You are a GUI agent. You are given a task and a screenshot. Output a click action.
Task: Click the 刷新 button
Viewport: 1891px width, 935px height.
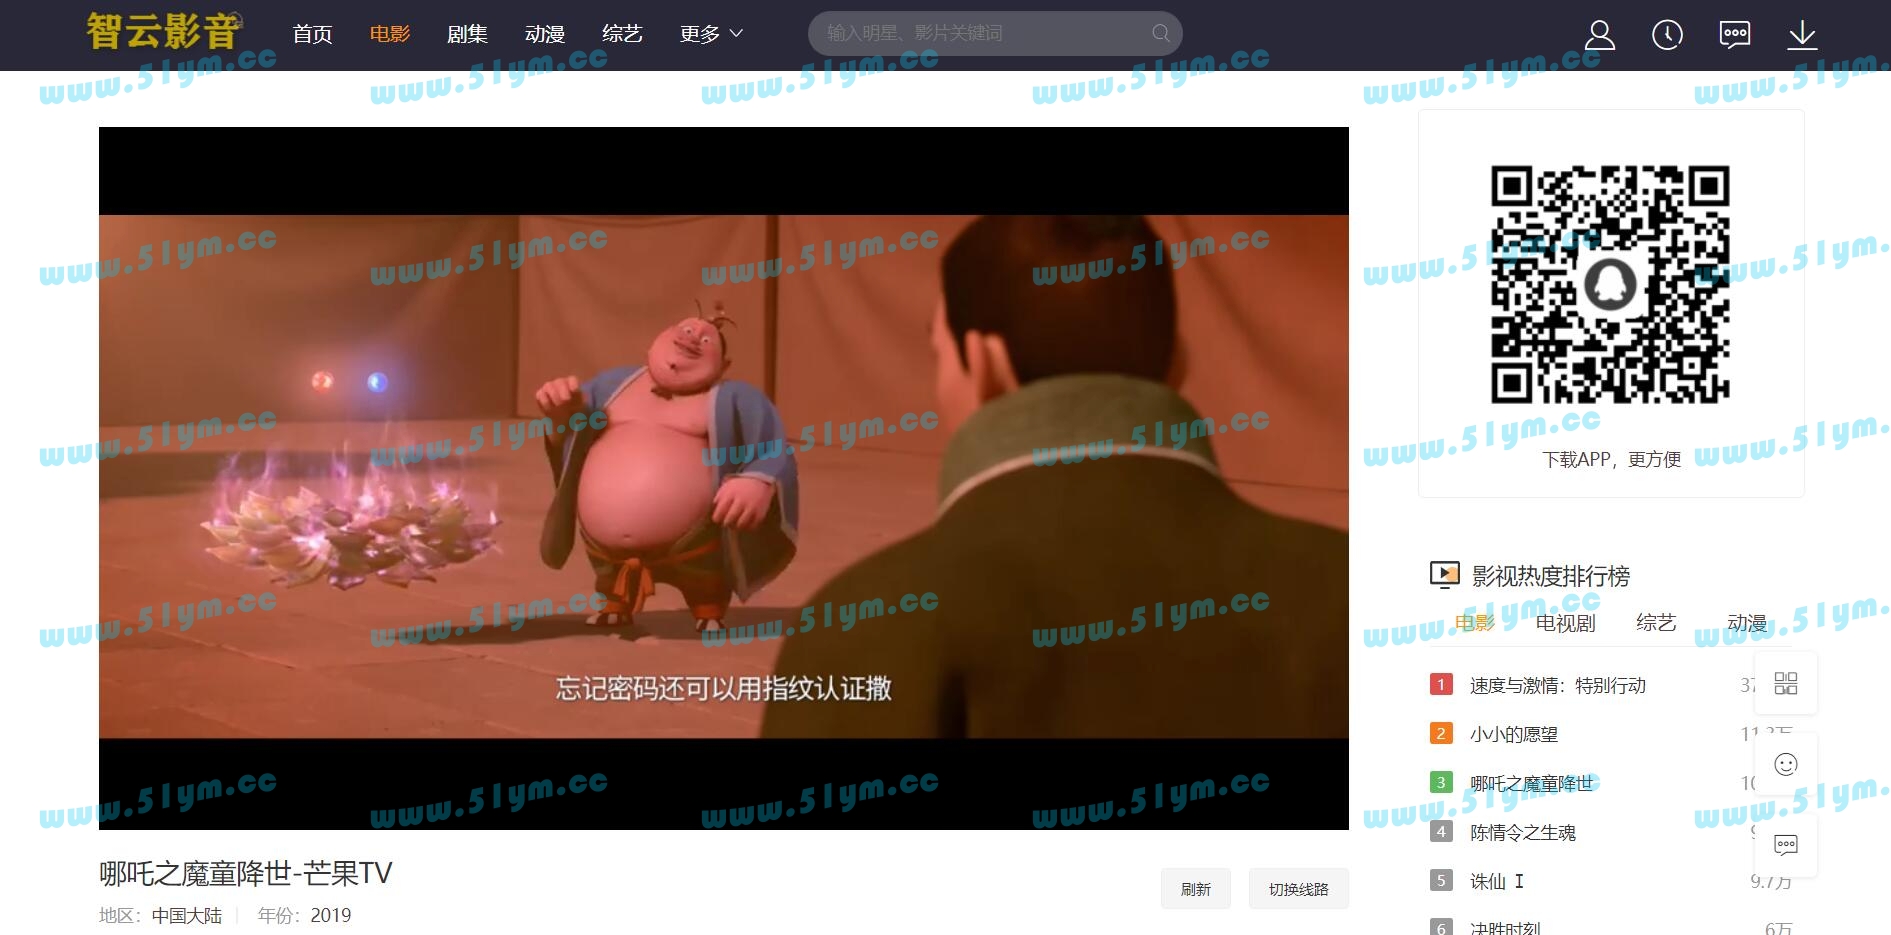[x=1196, y=889]
